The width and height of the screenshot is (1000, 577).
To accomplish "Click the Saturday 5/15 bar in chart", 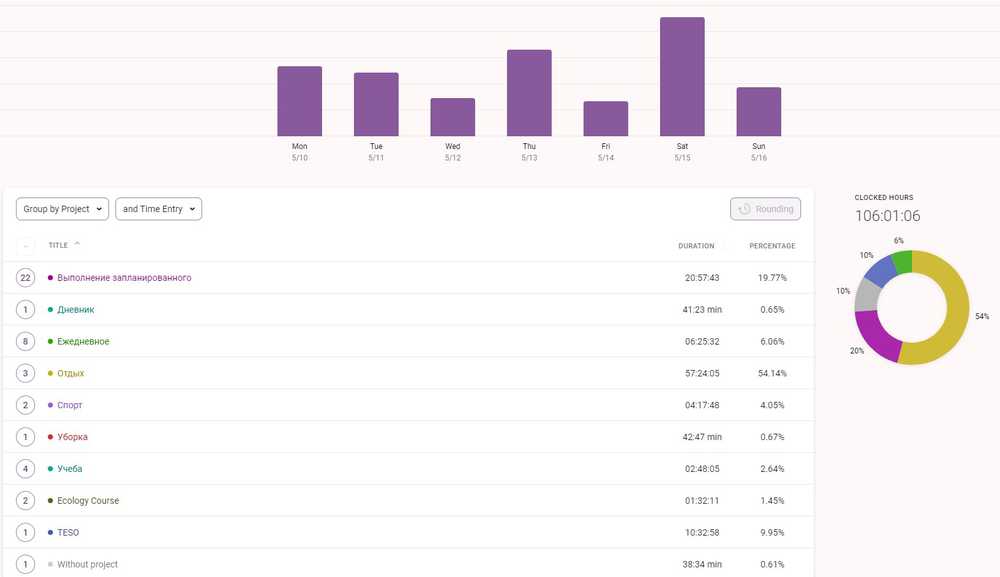I will tap(682, 77).
